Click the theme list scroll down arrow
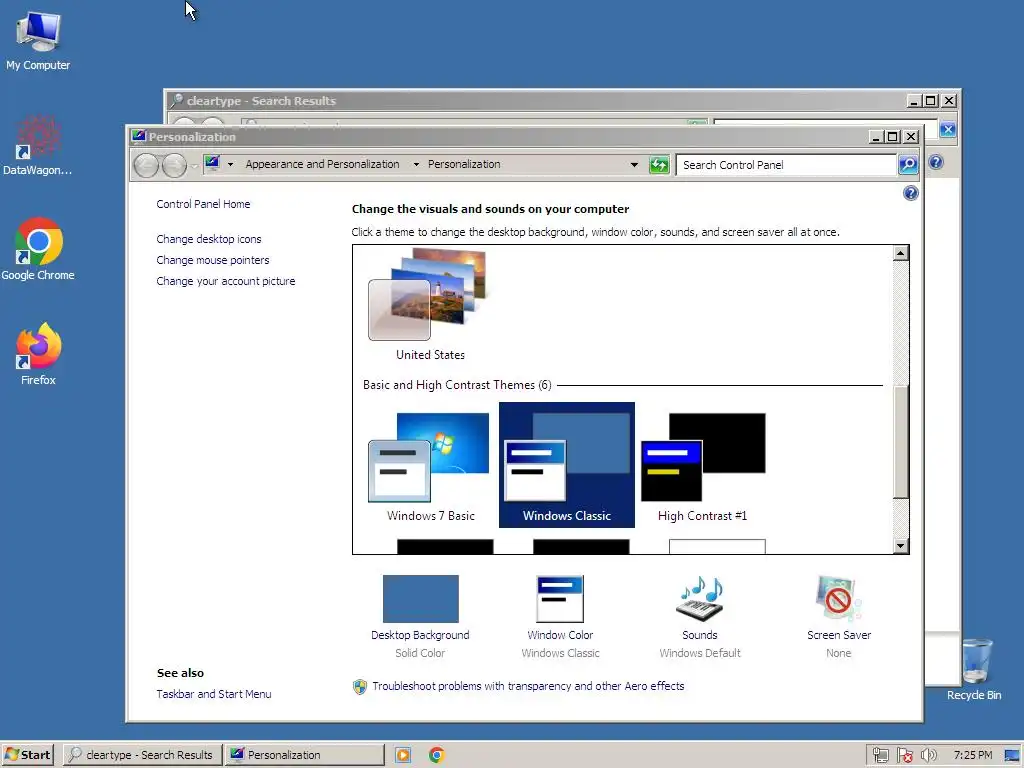1024x768 pixels. click(901, 546)
